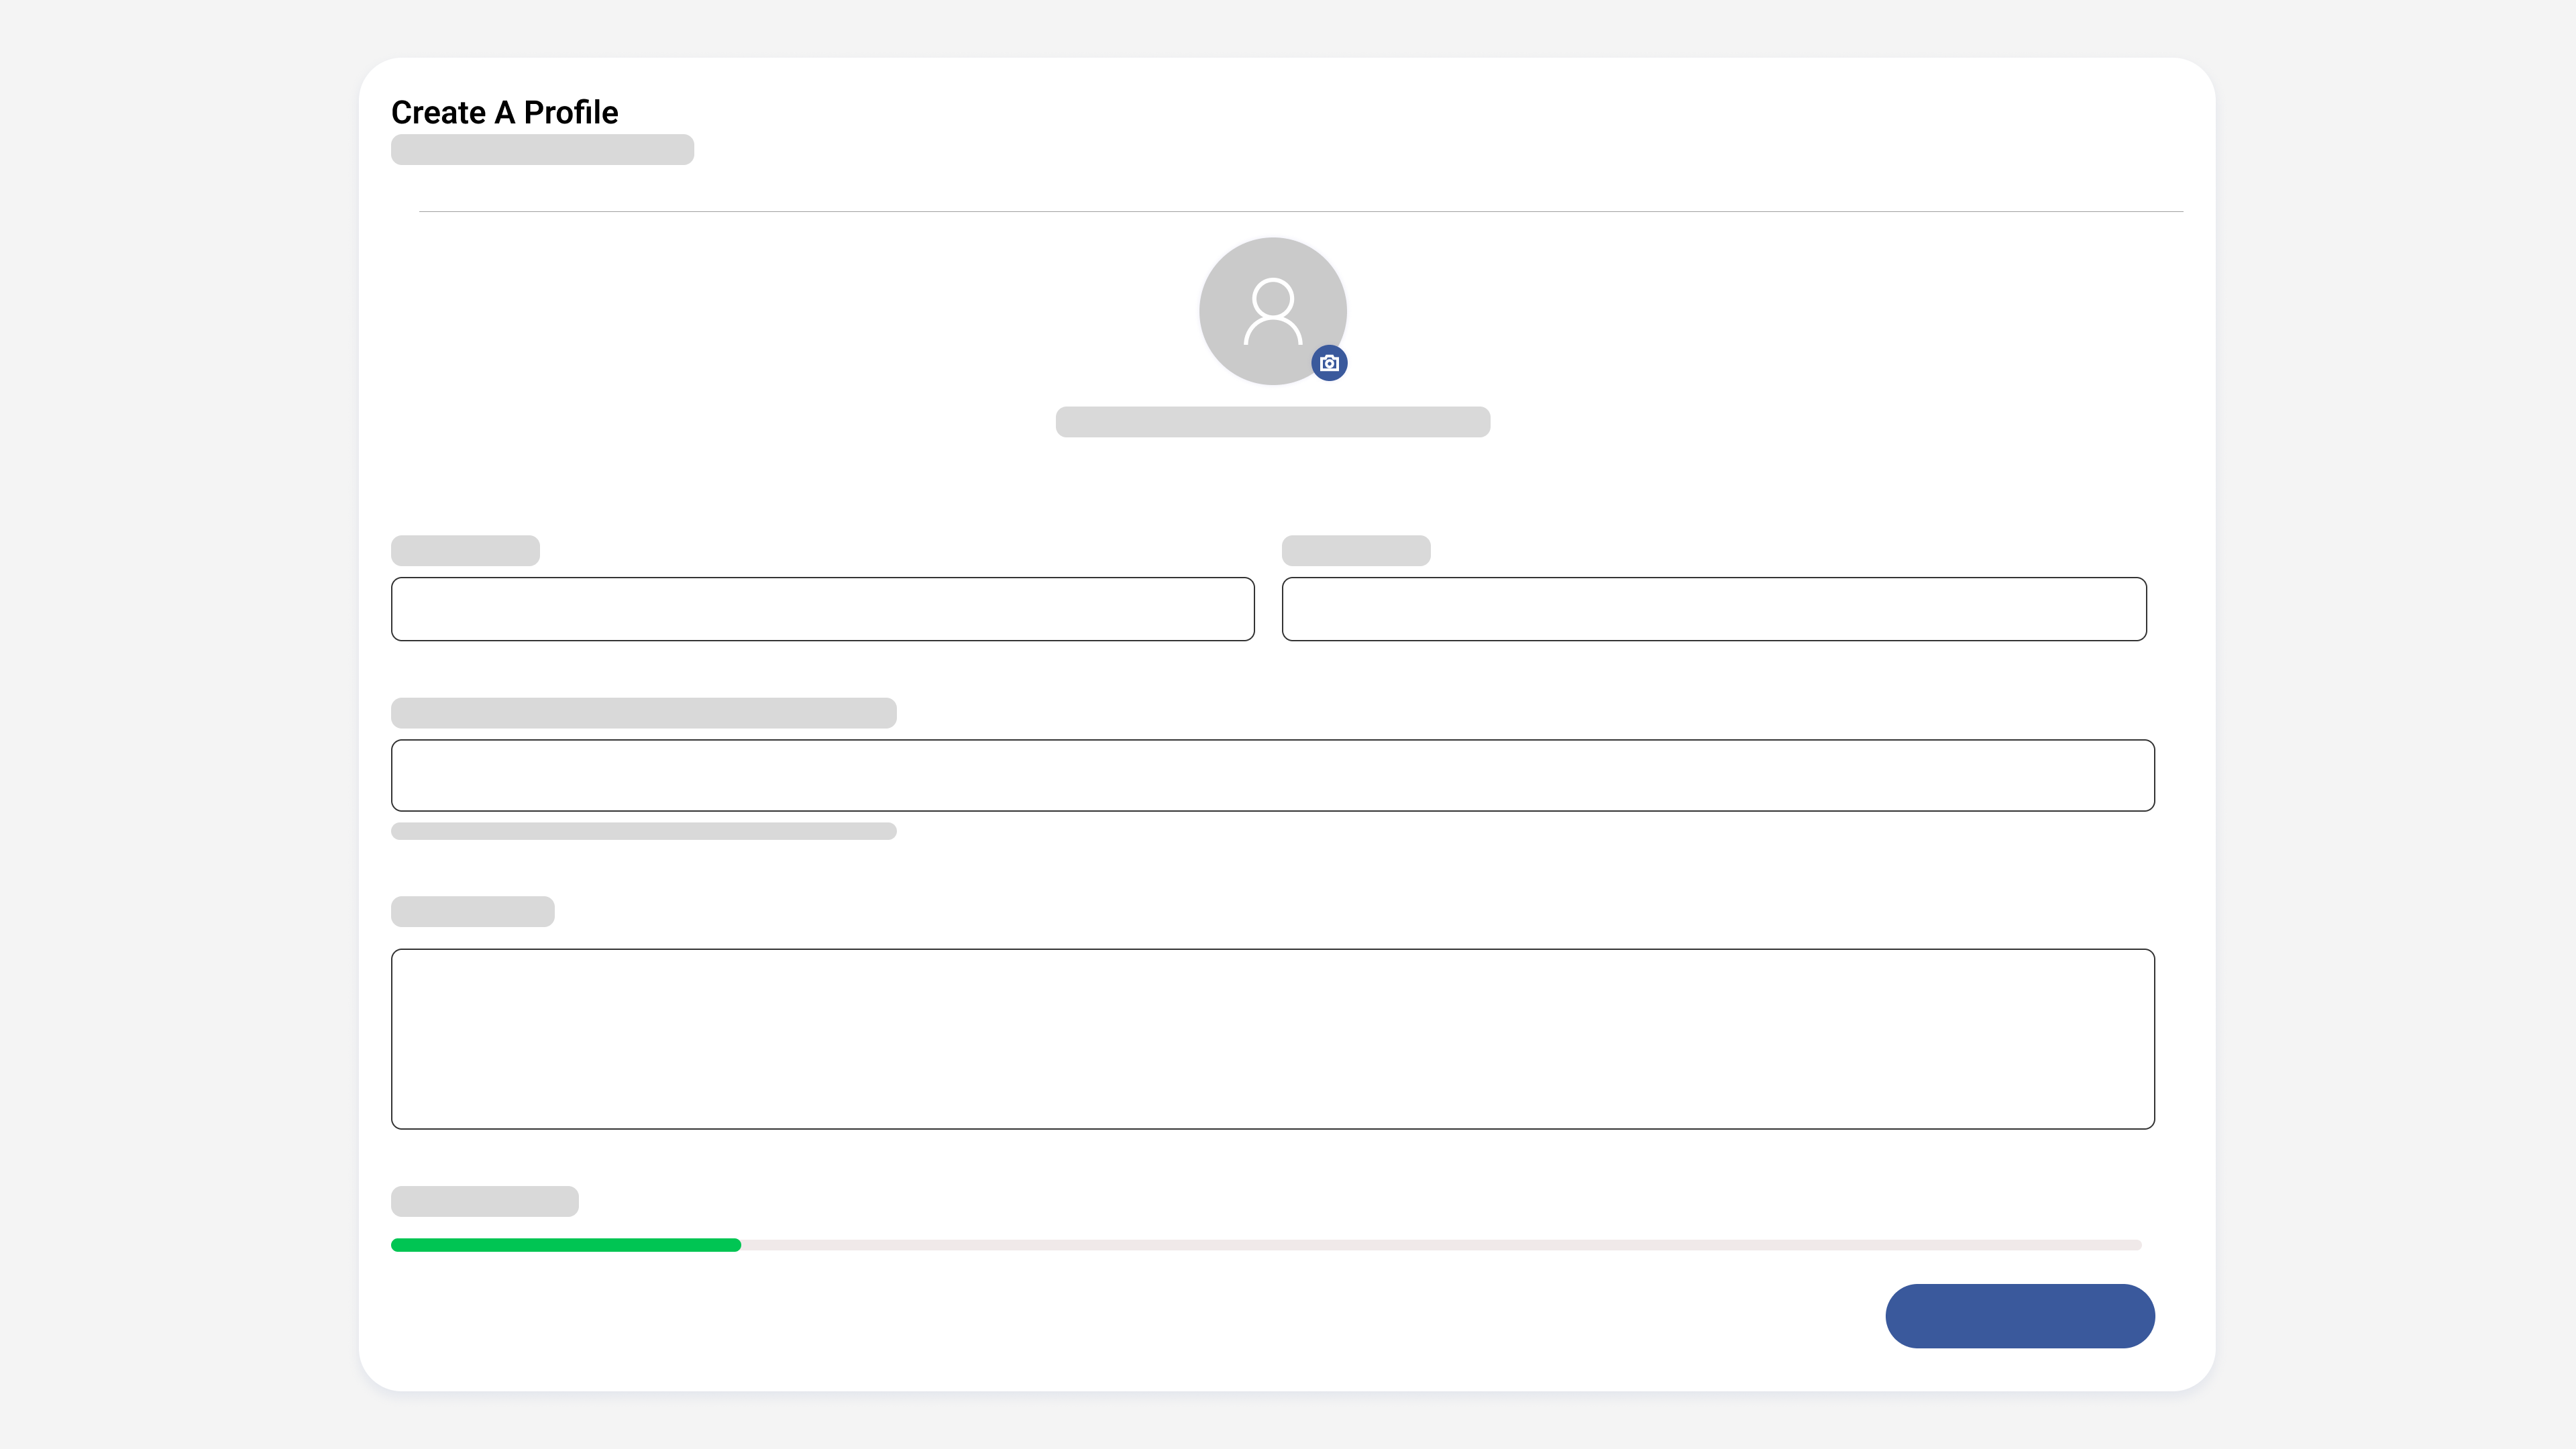Click the thin helper-text placeholder below full-width input
This screenshot has height=1449, width=2576.
643,831
